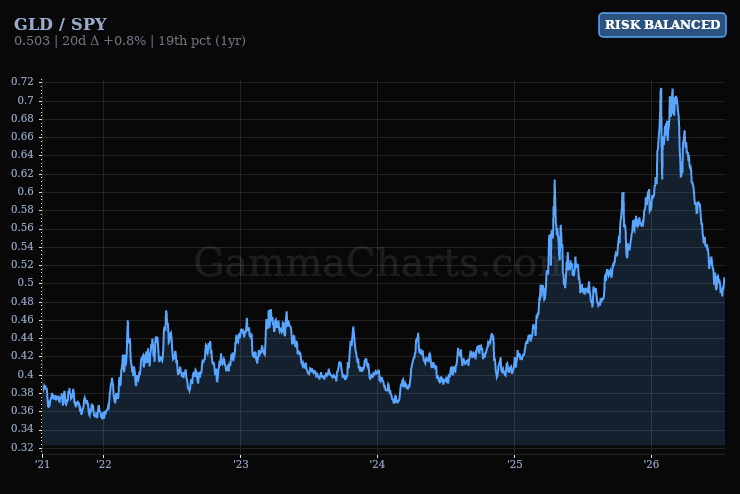This screenshot has height=494, width=740.
Task: Click the 0.5 y-axis label
Action: [x=25, y=283]
